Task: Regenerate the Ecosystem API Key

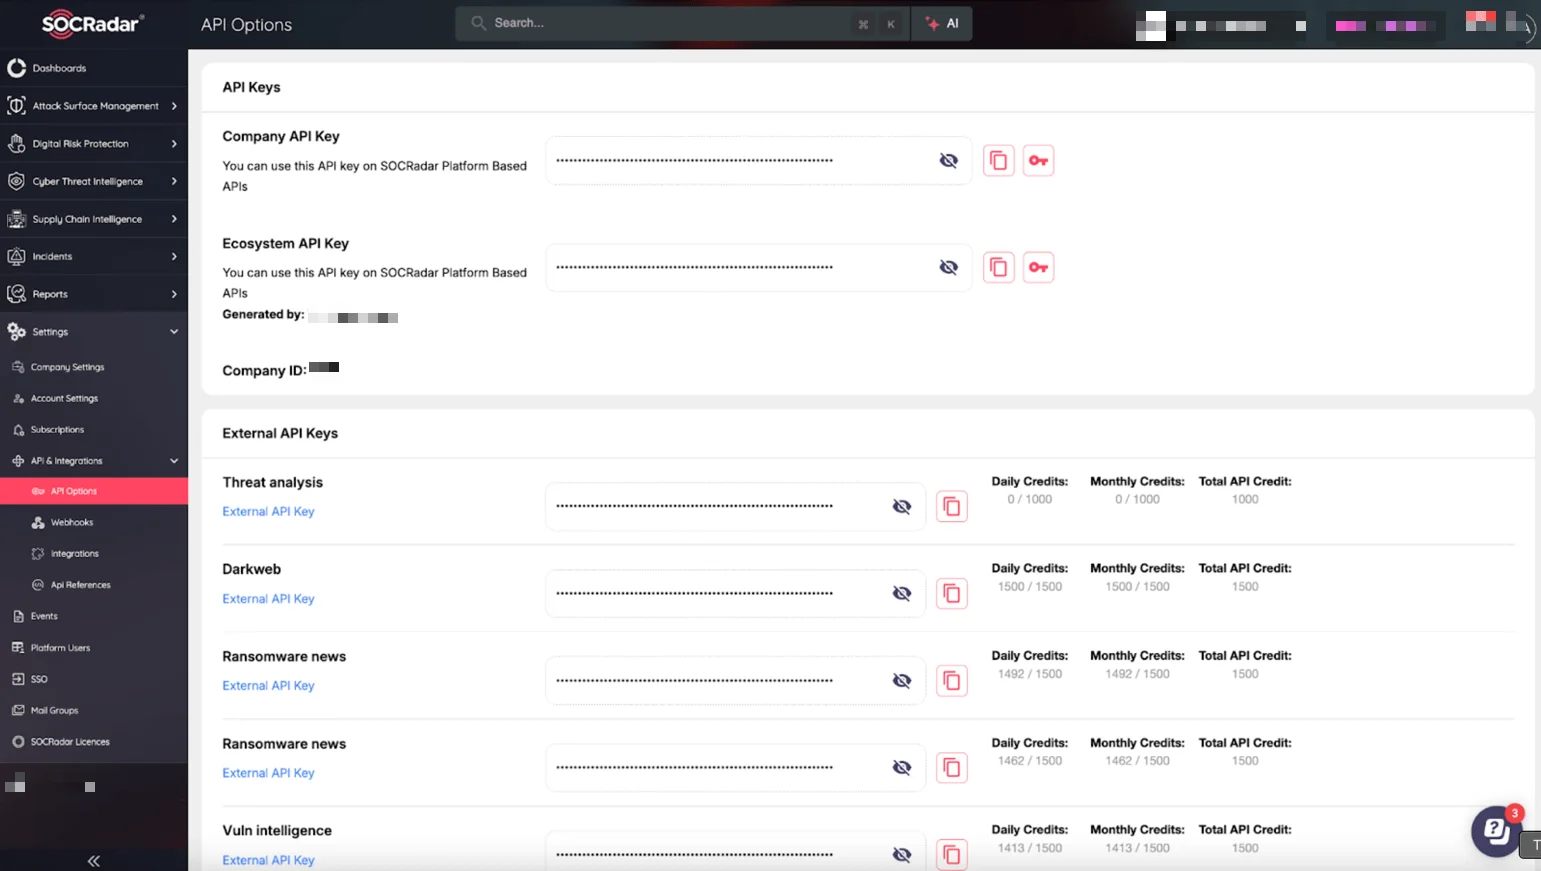Action: 1038,267
